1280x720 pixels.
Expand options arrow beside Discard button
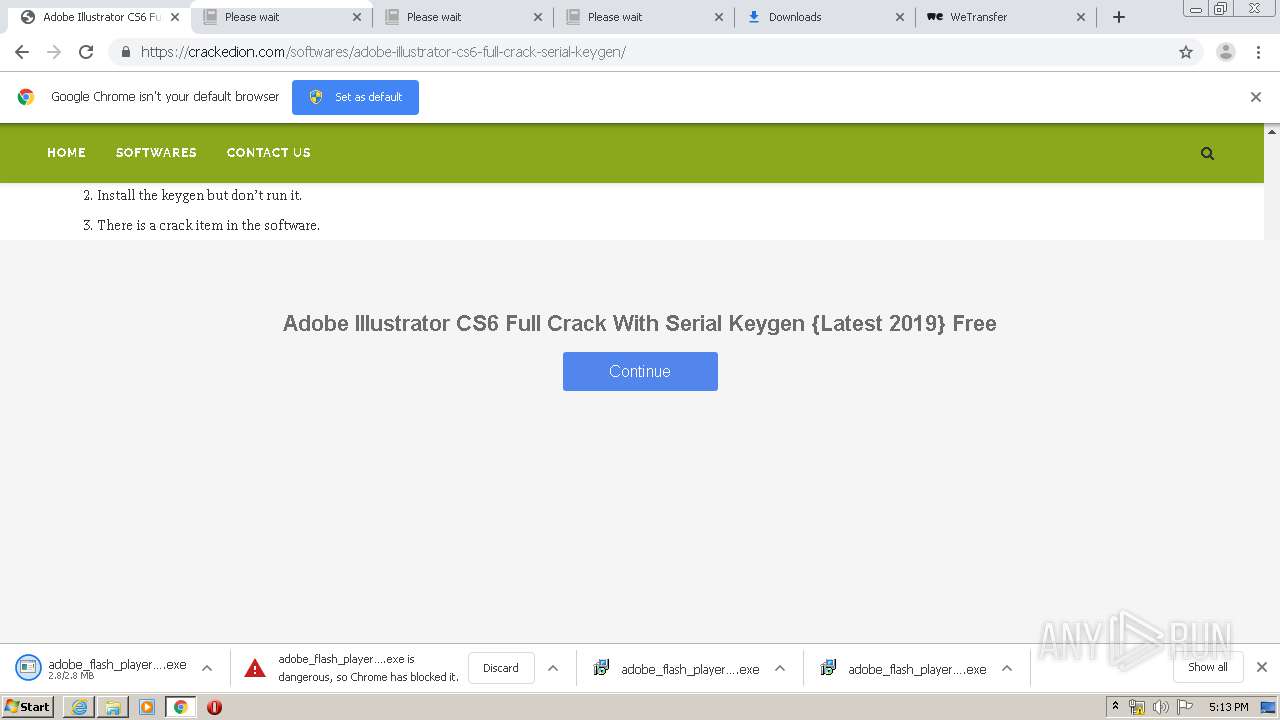tap(553, 668)
